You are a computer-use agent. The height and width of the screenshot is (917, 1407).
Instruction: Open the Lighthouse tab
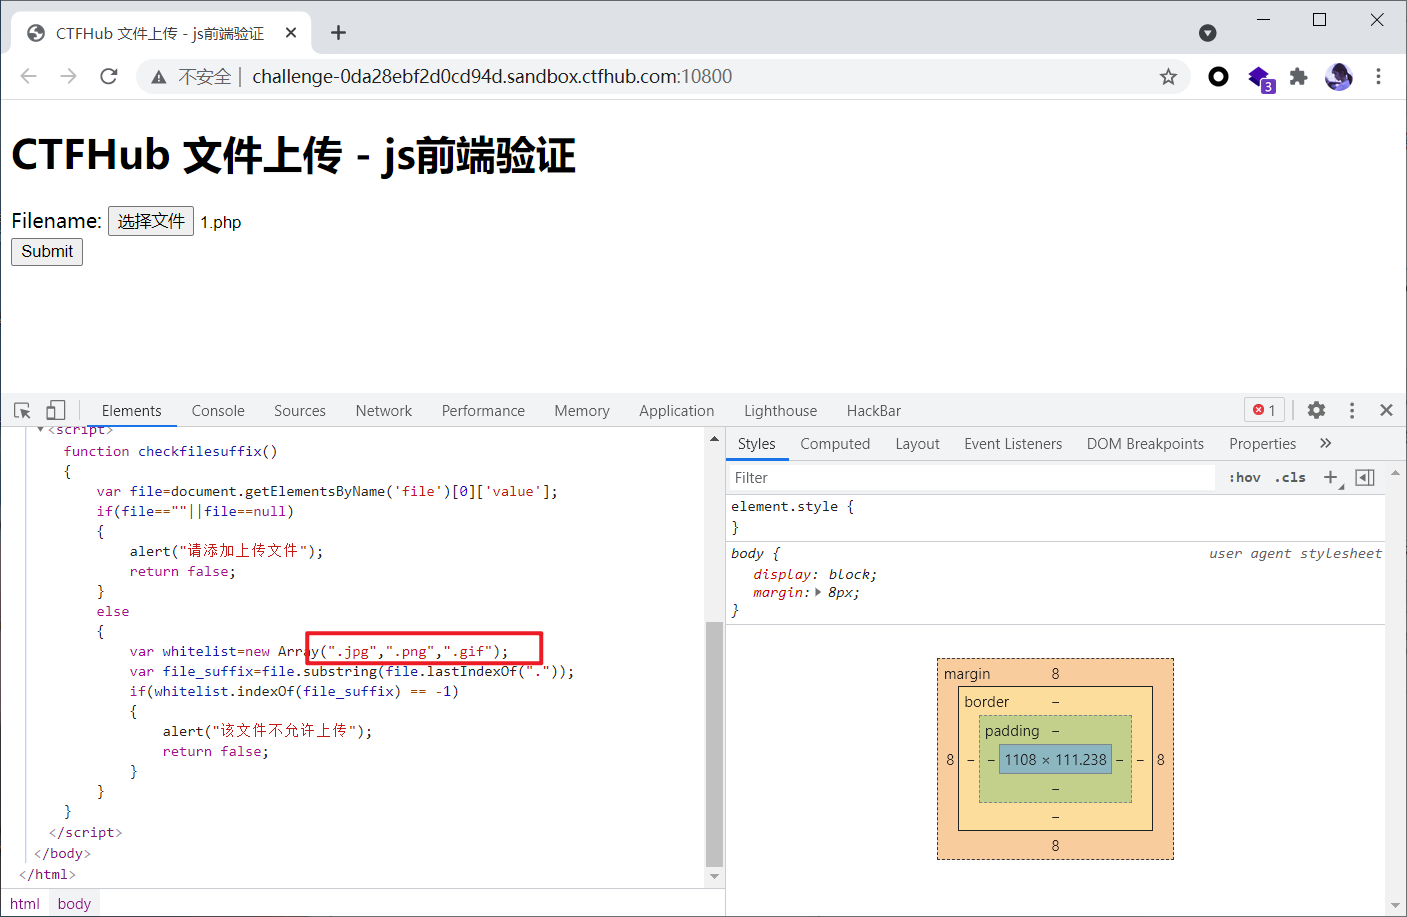pos(780,411)
